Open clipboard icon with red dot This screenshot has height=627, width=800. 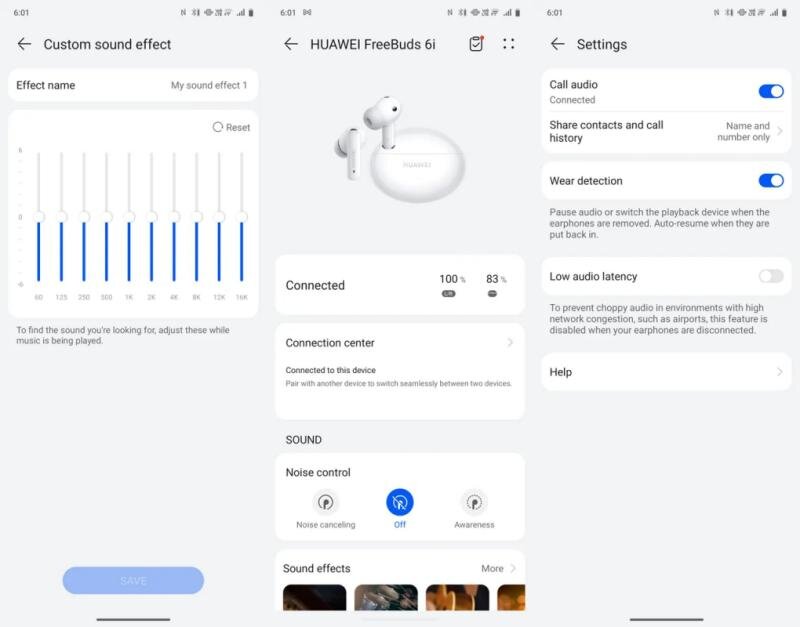[x=476, y=44]
